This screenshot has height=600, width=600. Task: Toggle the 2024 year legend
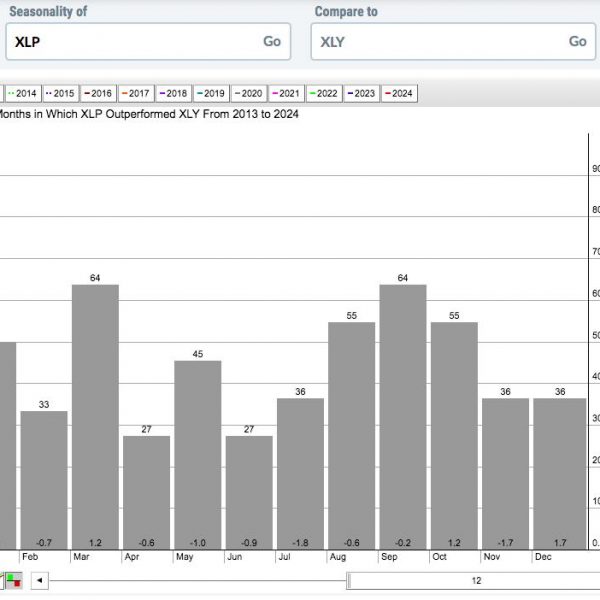click(x=399, y=93)
